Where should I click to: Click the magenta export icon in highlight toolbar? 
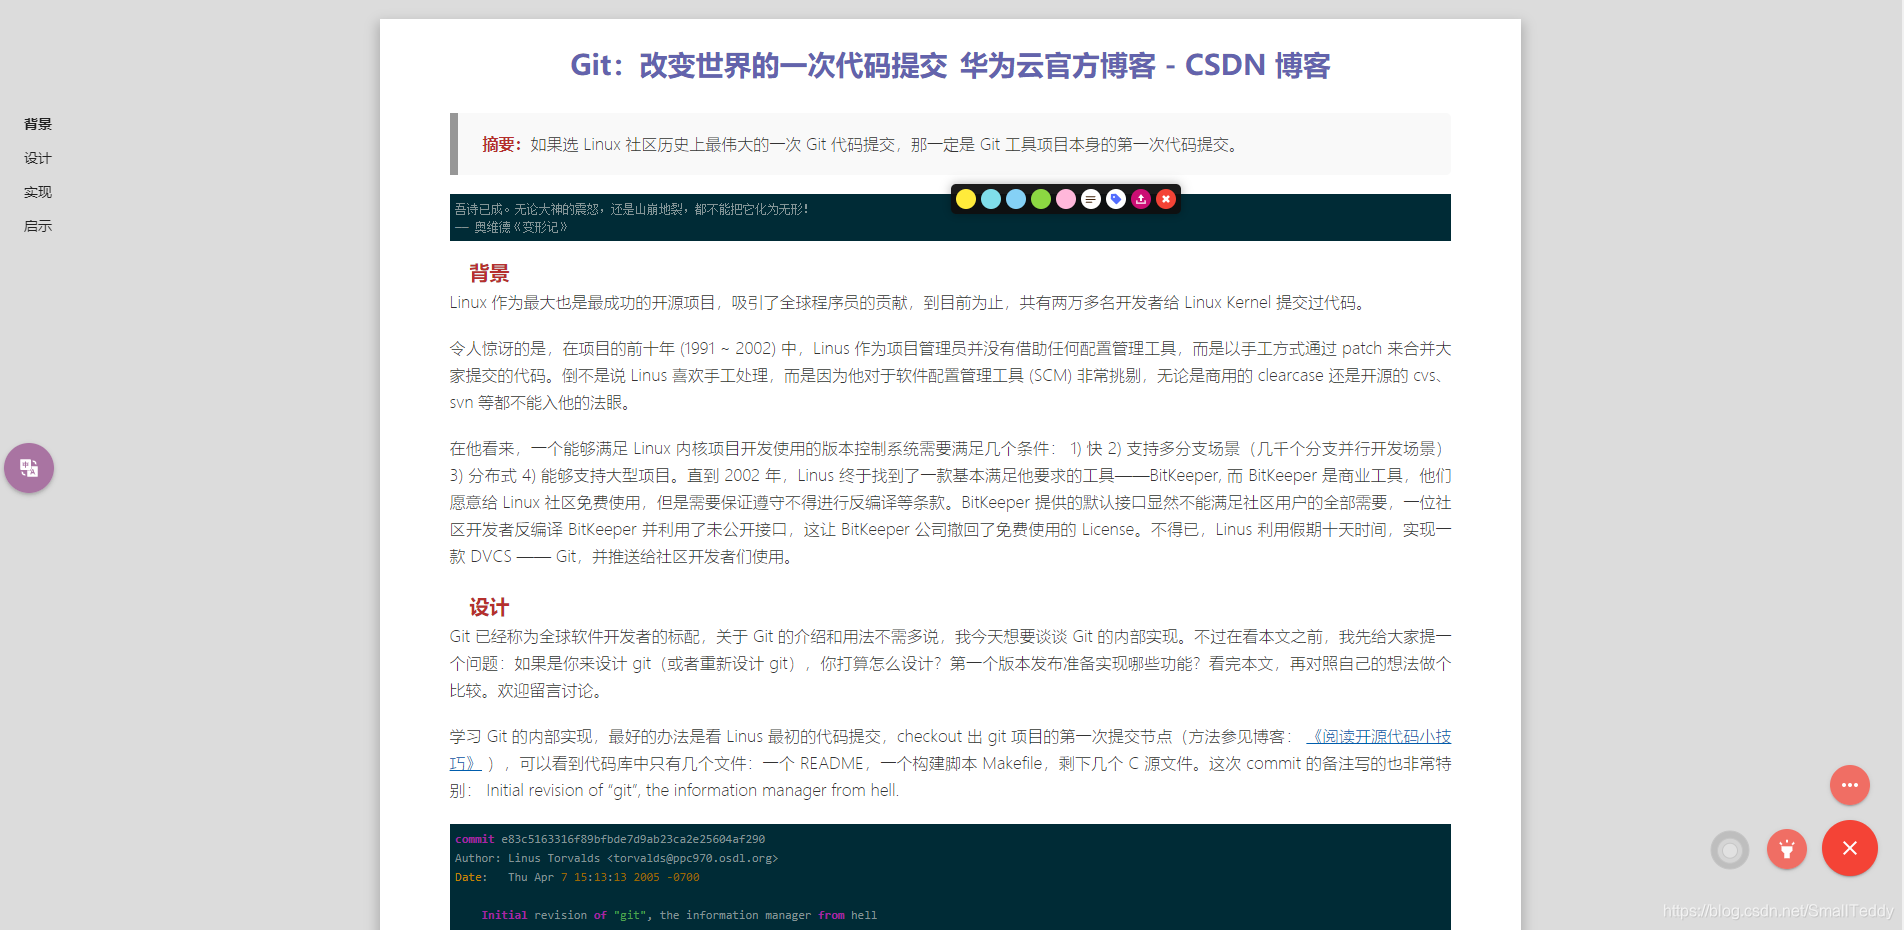coord(1141,199)
